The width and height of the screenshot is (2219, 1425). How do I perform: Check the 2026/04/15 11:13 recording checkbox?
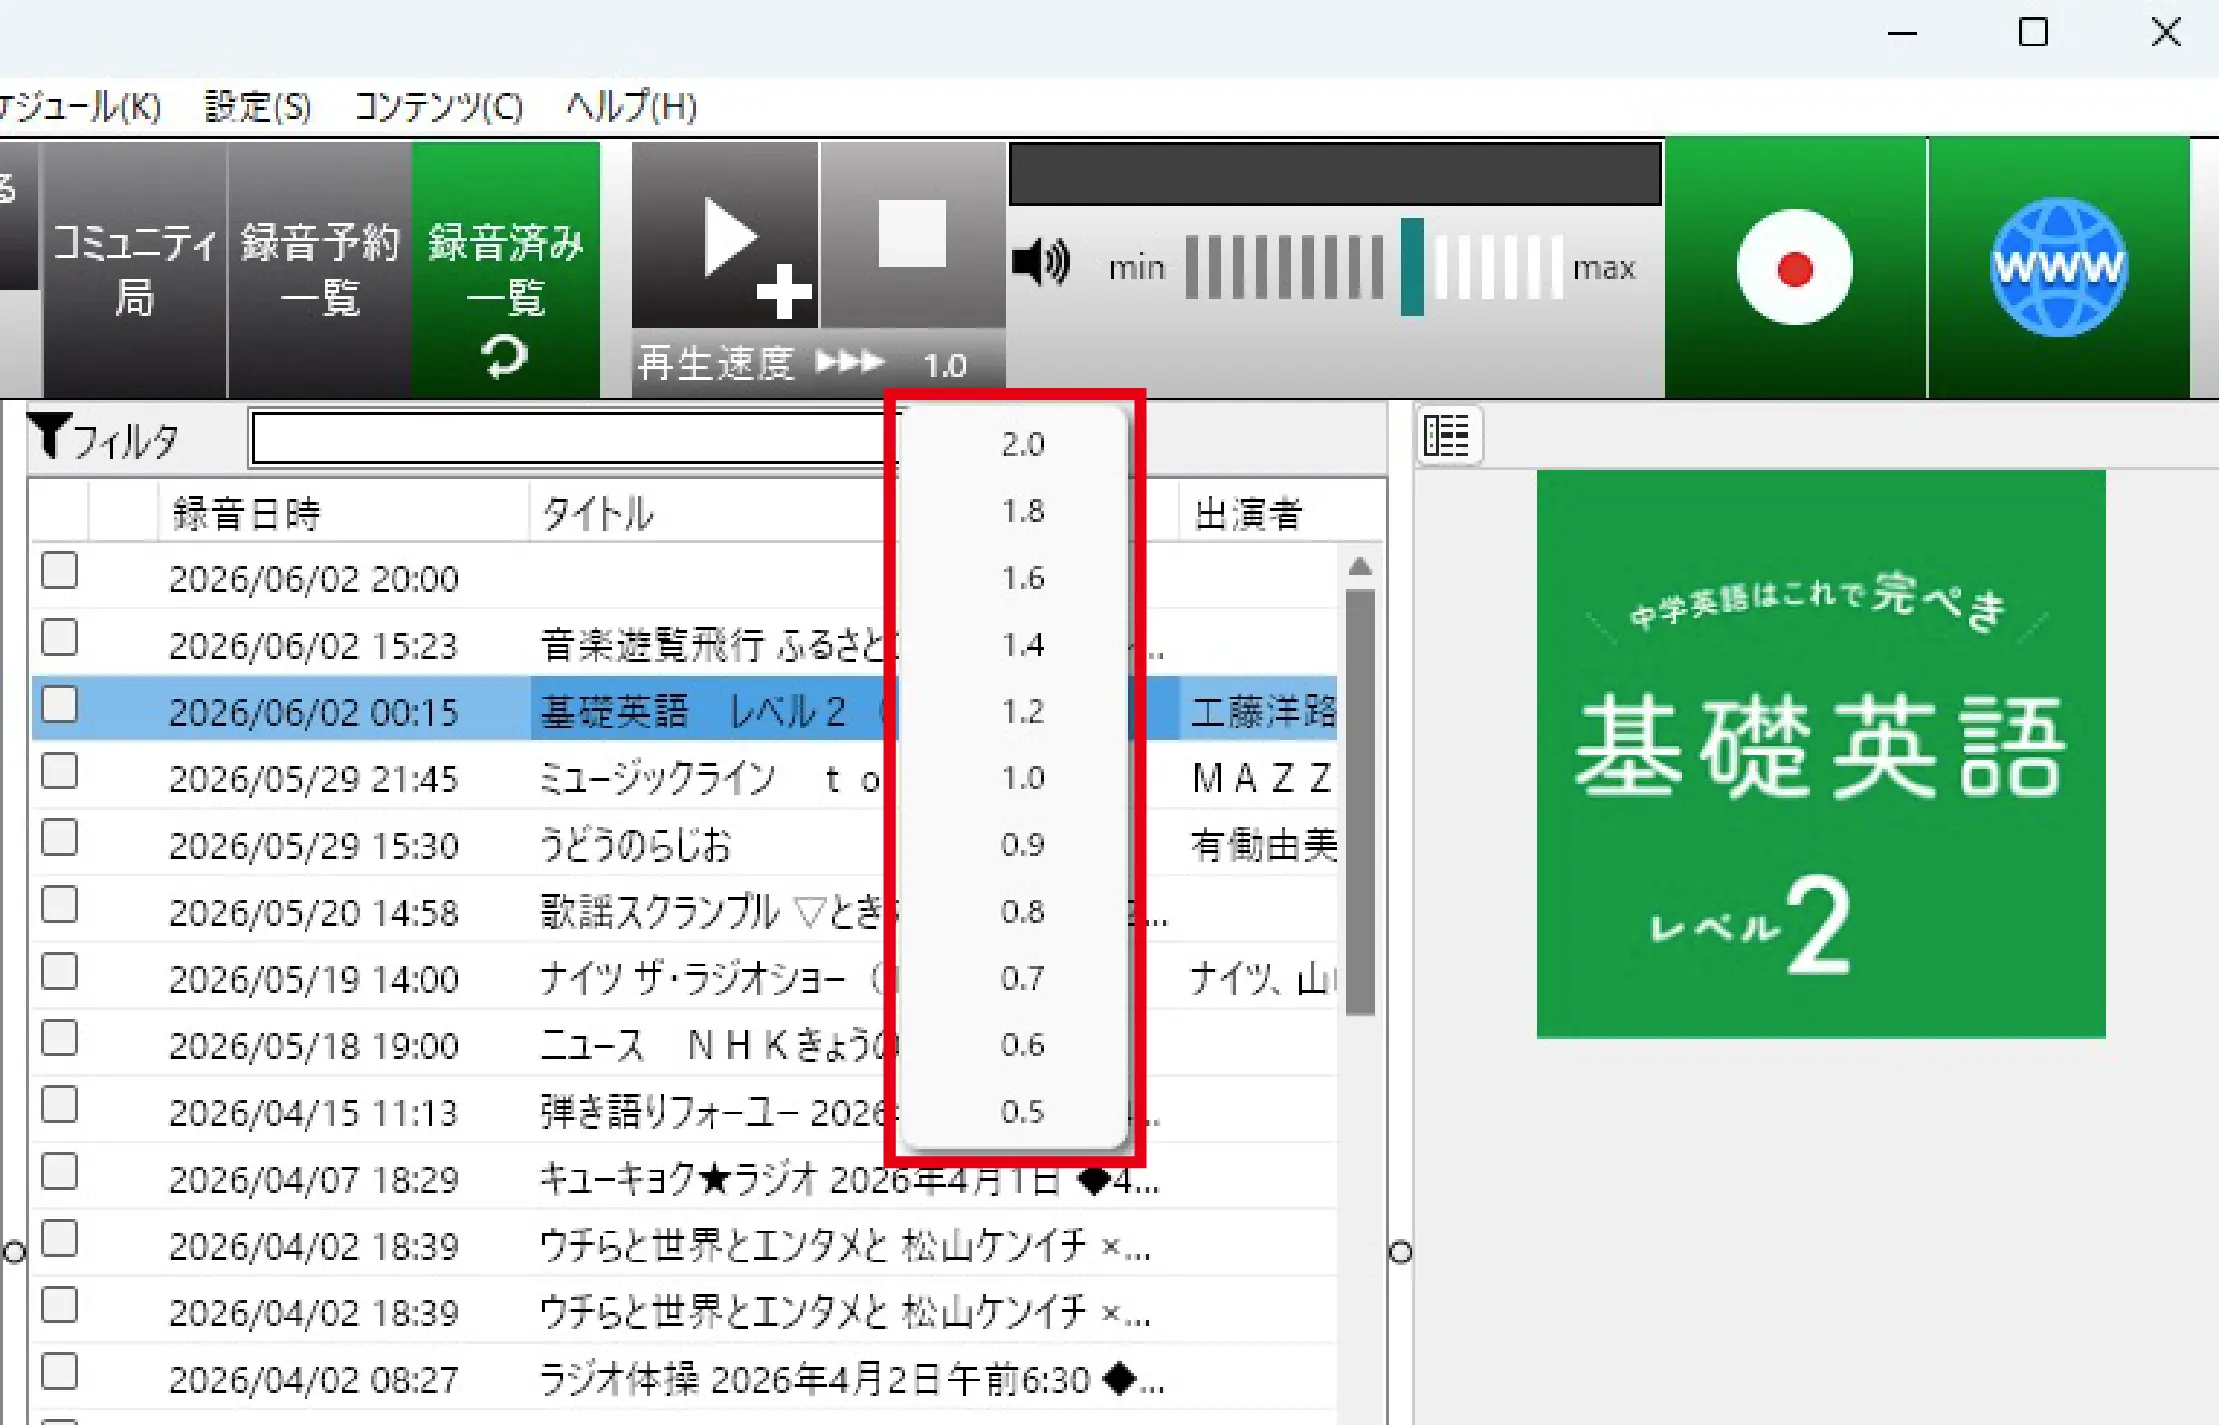click(60, 1105)
